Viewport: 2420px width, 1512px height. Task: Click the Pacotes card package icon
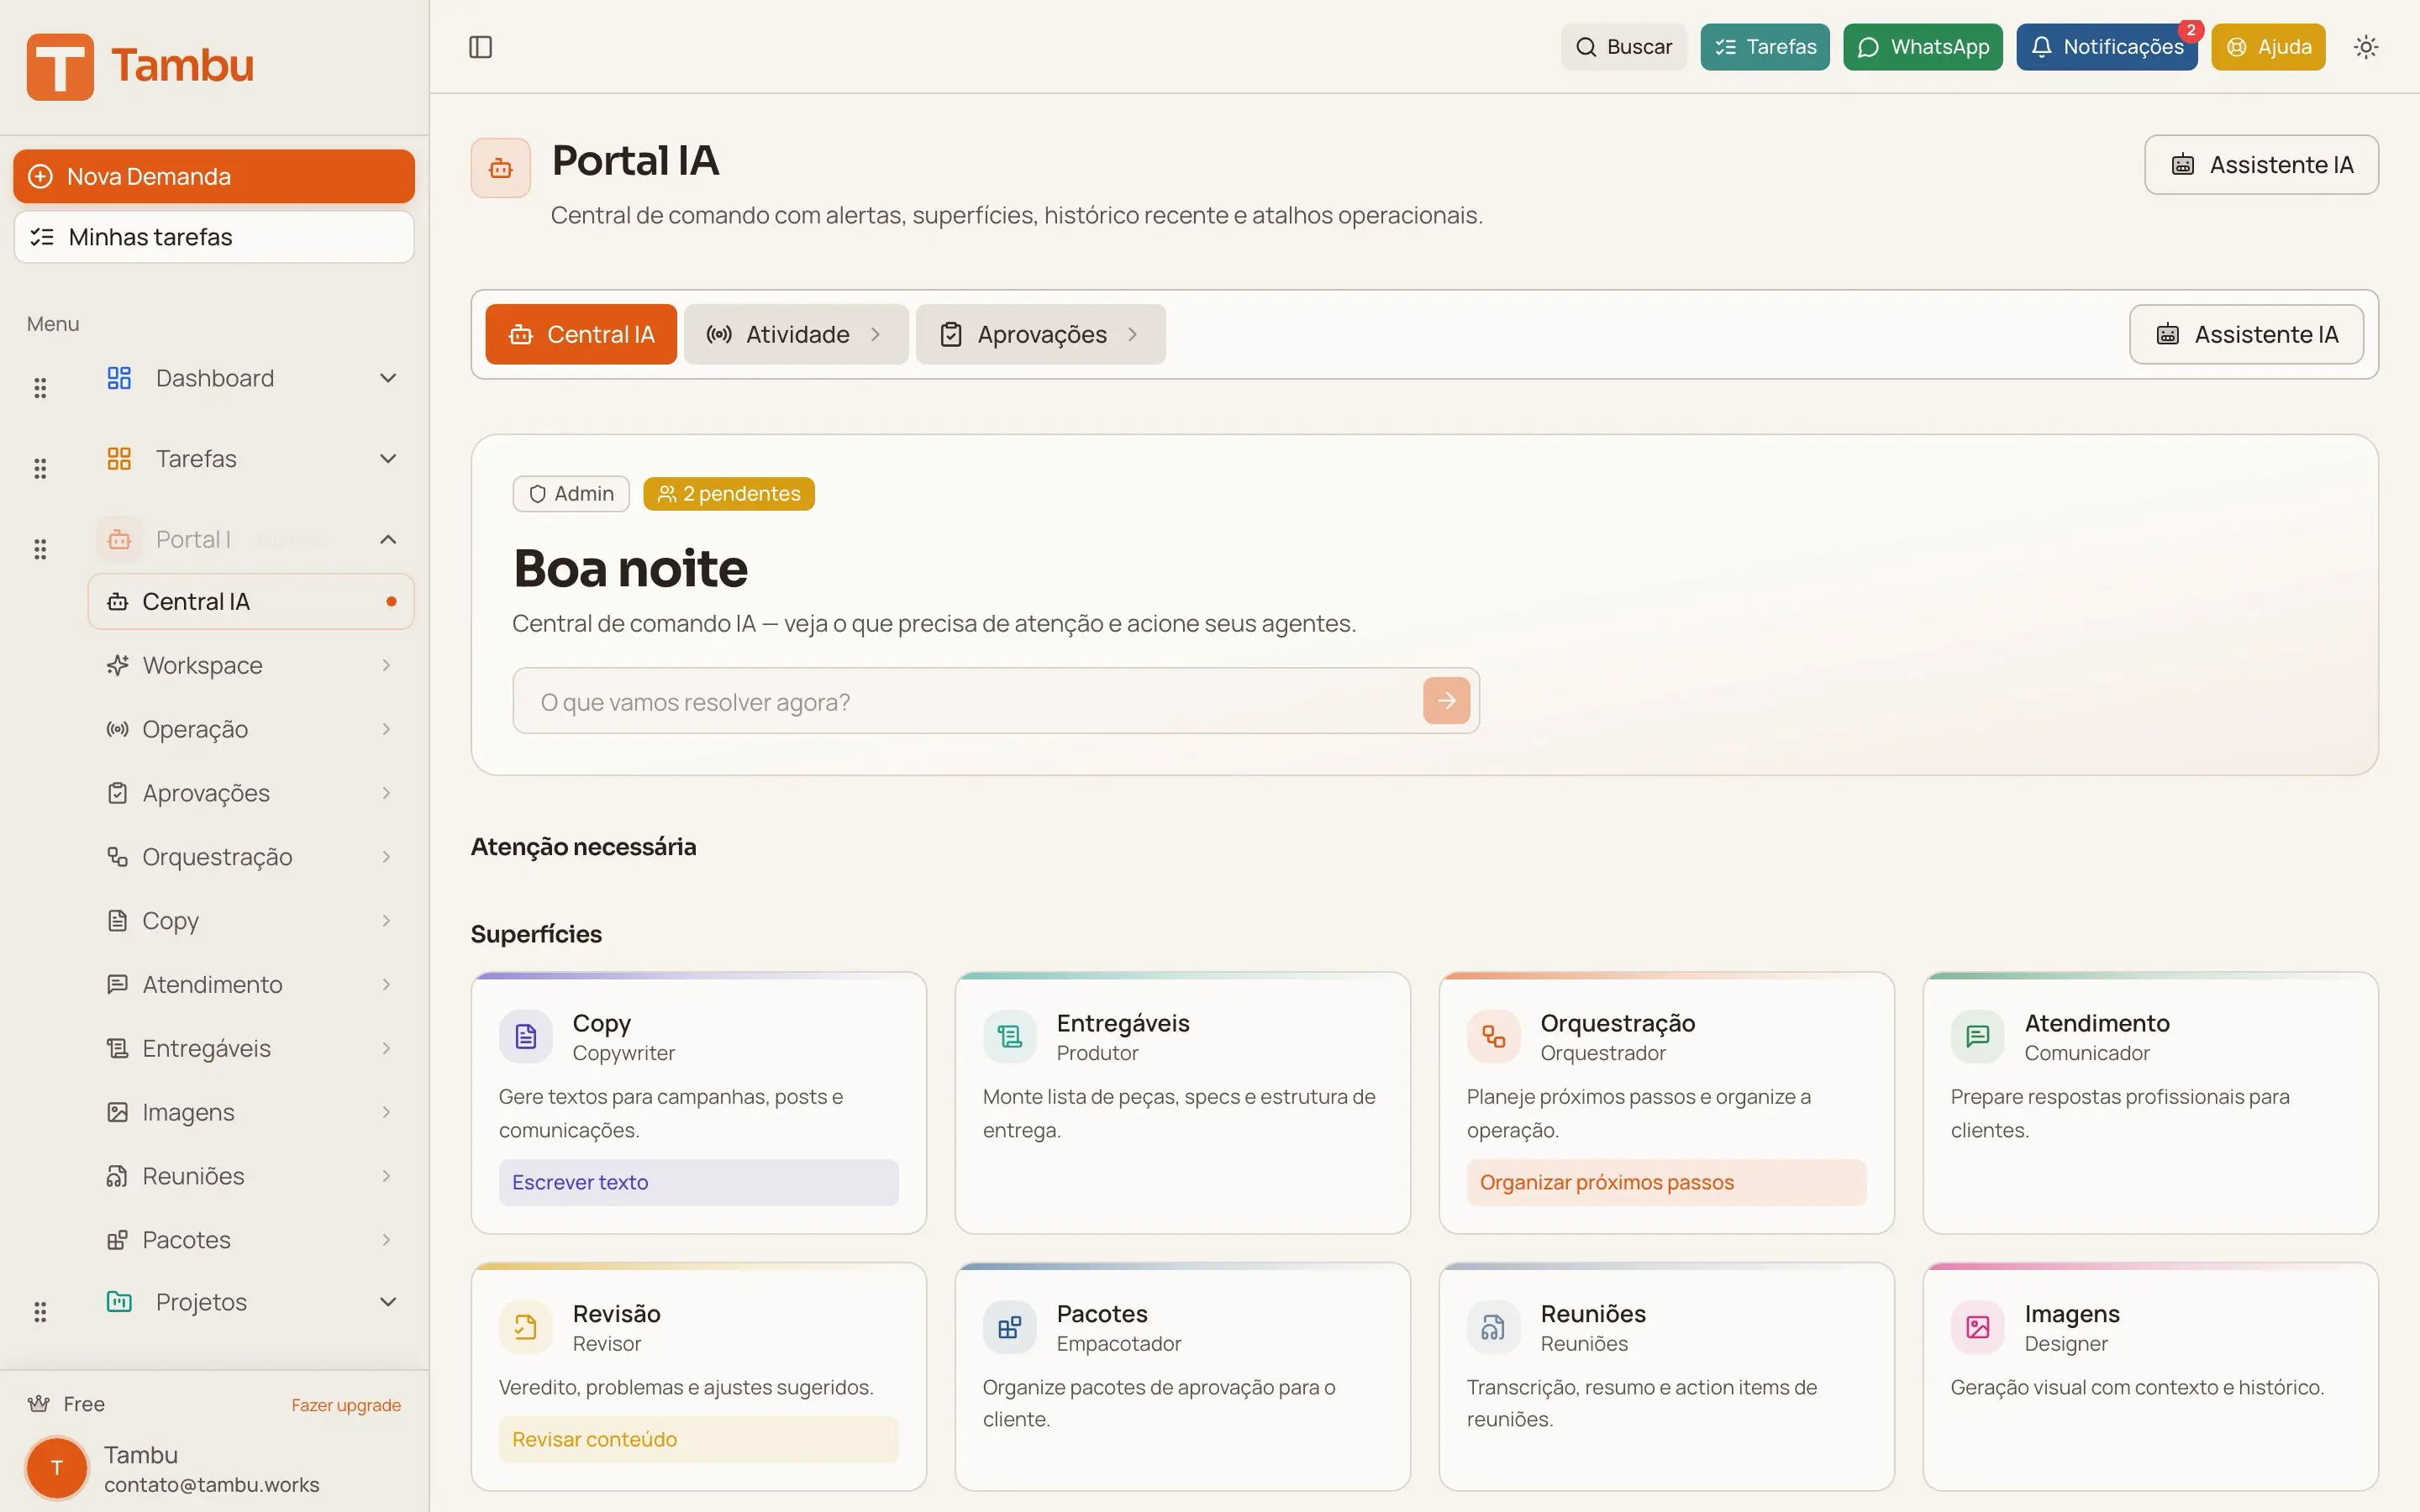tap(1009, 1327)
